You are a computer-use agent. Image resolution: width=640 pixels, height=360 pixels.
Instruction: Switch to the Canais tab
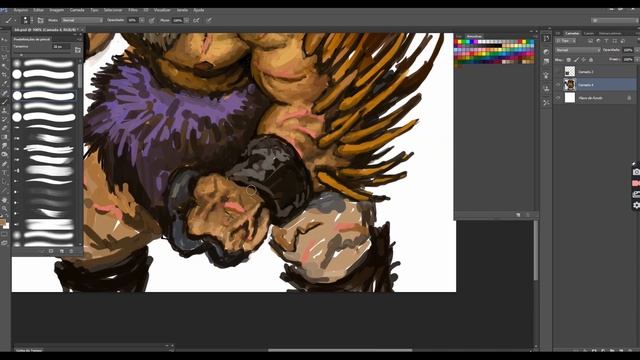coord(589,33)
